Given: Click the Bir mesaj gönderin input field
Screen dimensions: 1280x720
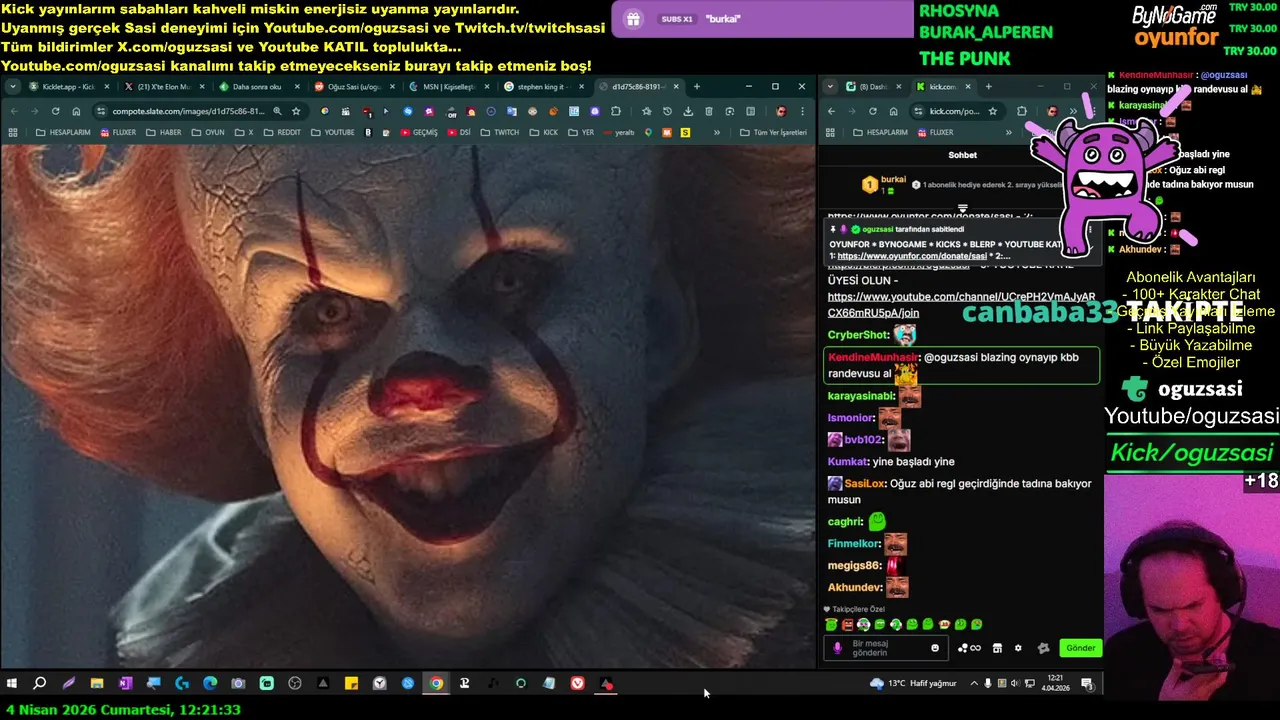Looking at the screenshot, I should (x=886, y=648).
